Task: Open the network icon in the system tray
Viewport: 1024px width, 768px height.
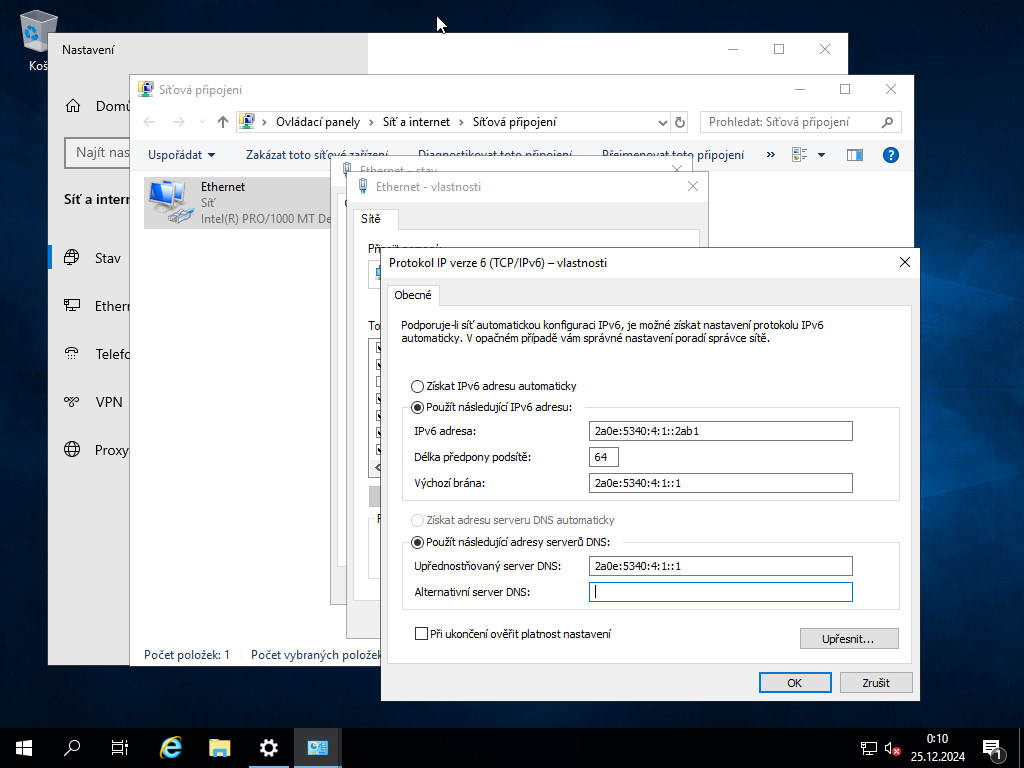Action: pyautogui.click(x=868, y=748)
